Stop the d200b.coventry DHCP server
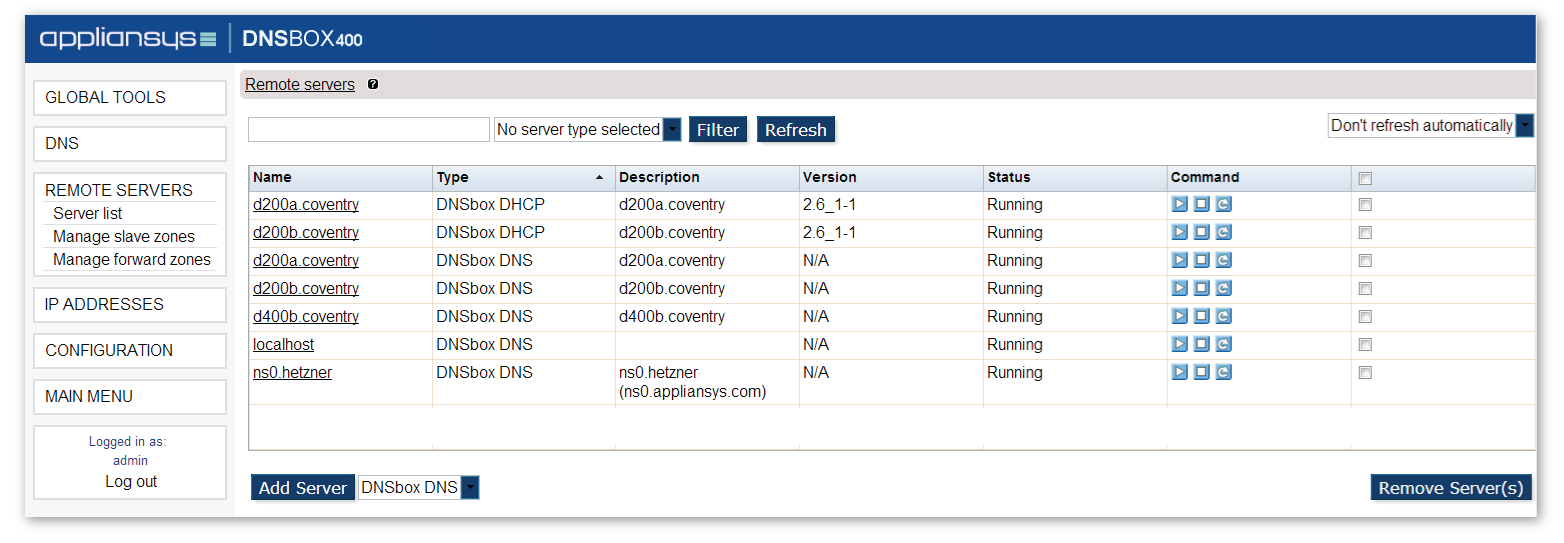This screenshot has width=1564, height=543. pos(1202,232)
